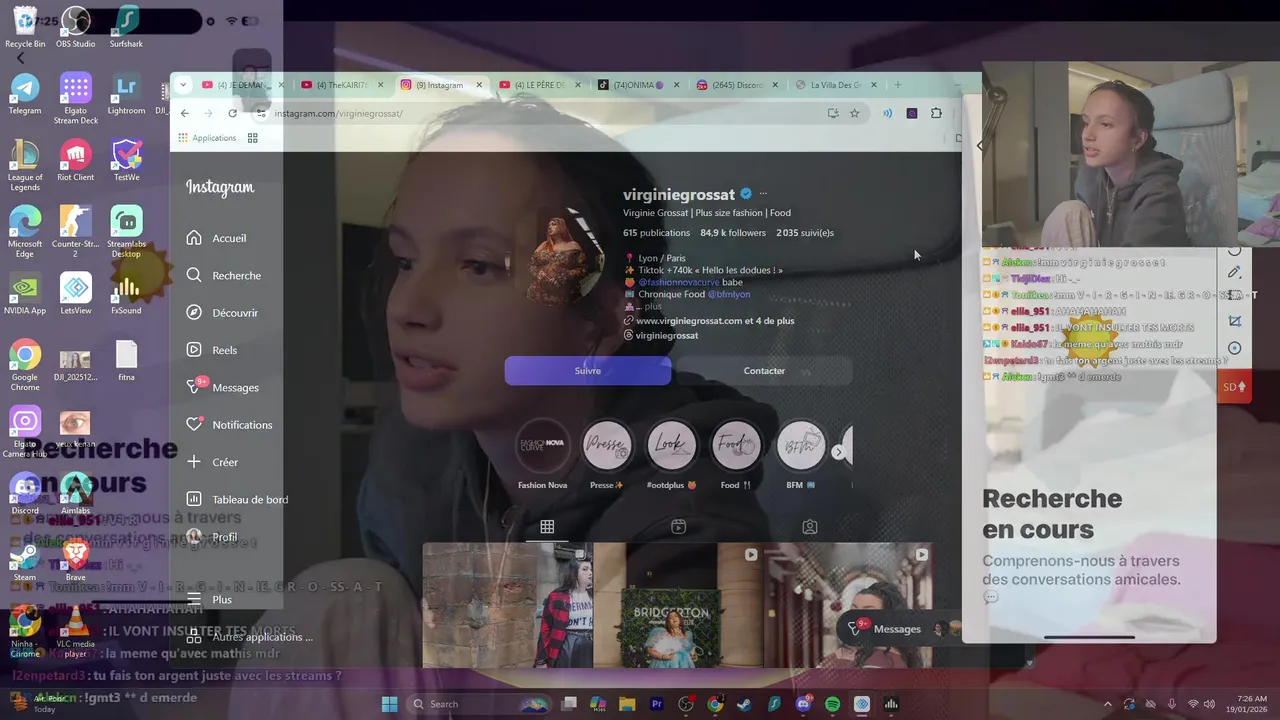The height and width of the screenshot is (720, 1280).
Task: Click the Contacter button
Action: (x=764, y=371)
